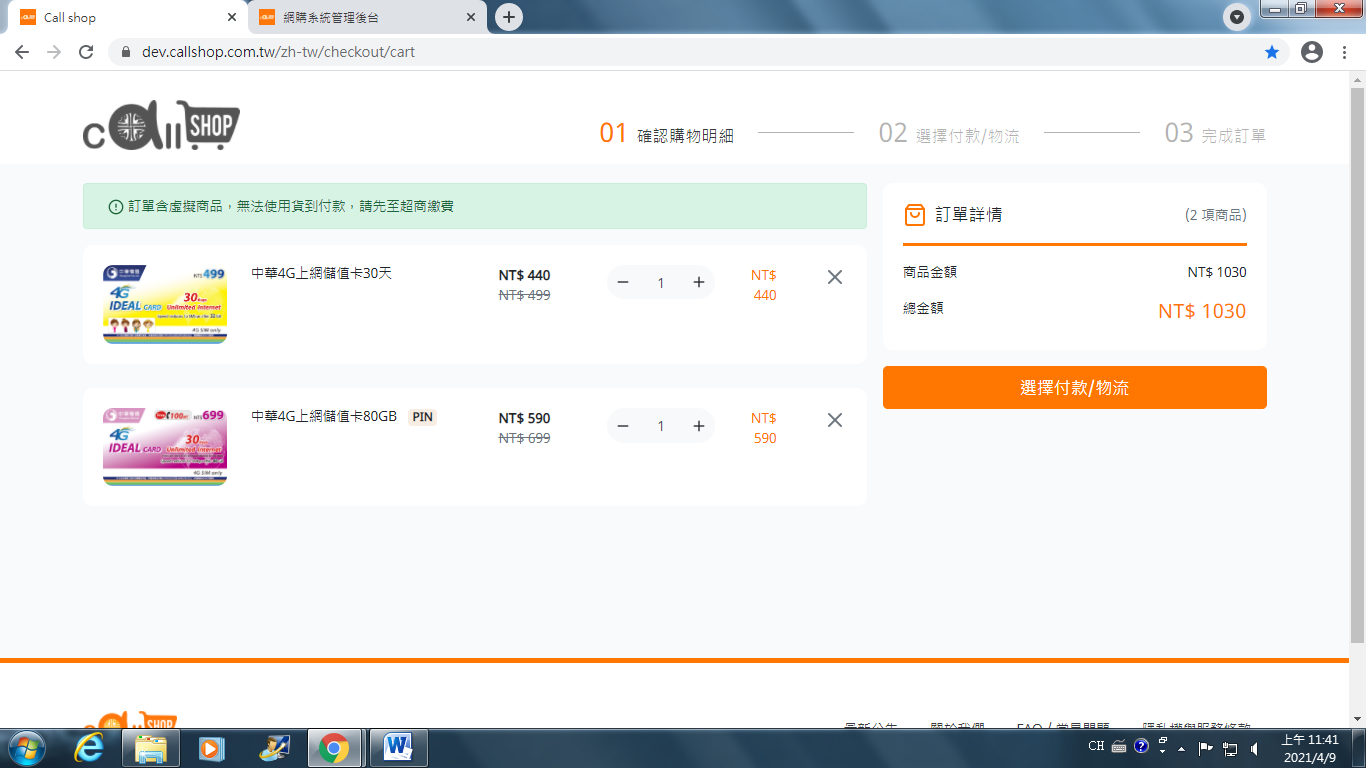The width and height of the screenshot is (1366, 768).
Task: Go back to the previous page
Action: pyautogui.click(x=22, y=52)
